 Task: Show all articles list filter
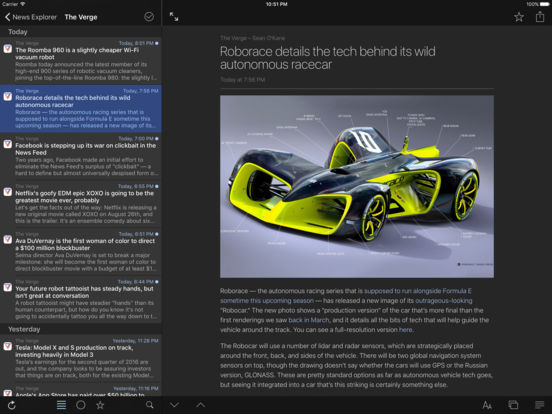pyautogui.click(x=61, y=405)
